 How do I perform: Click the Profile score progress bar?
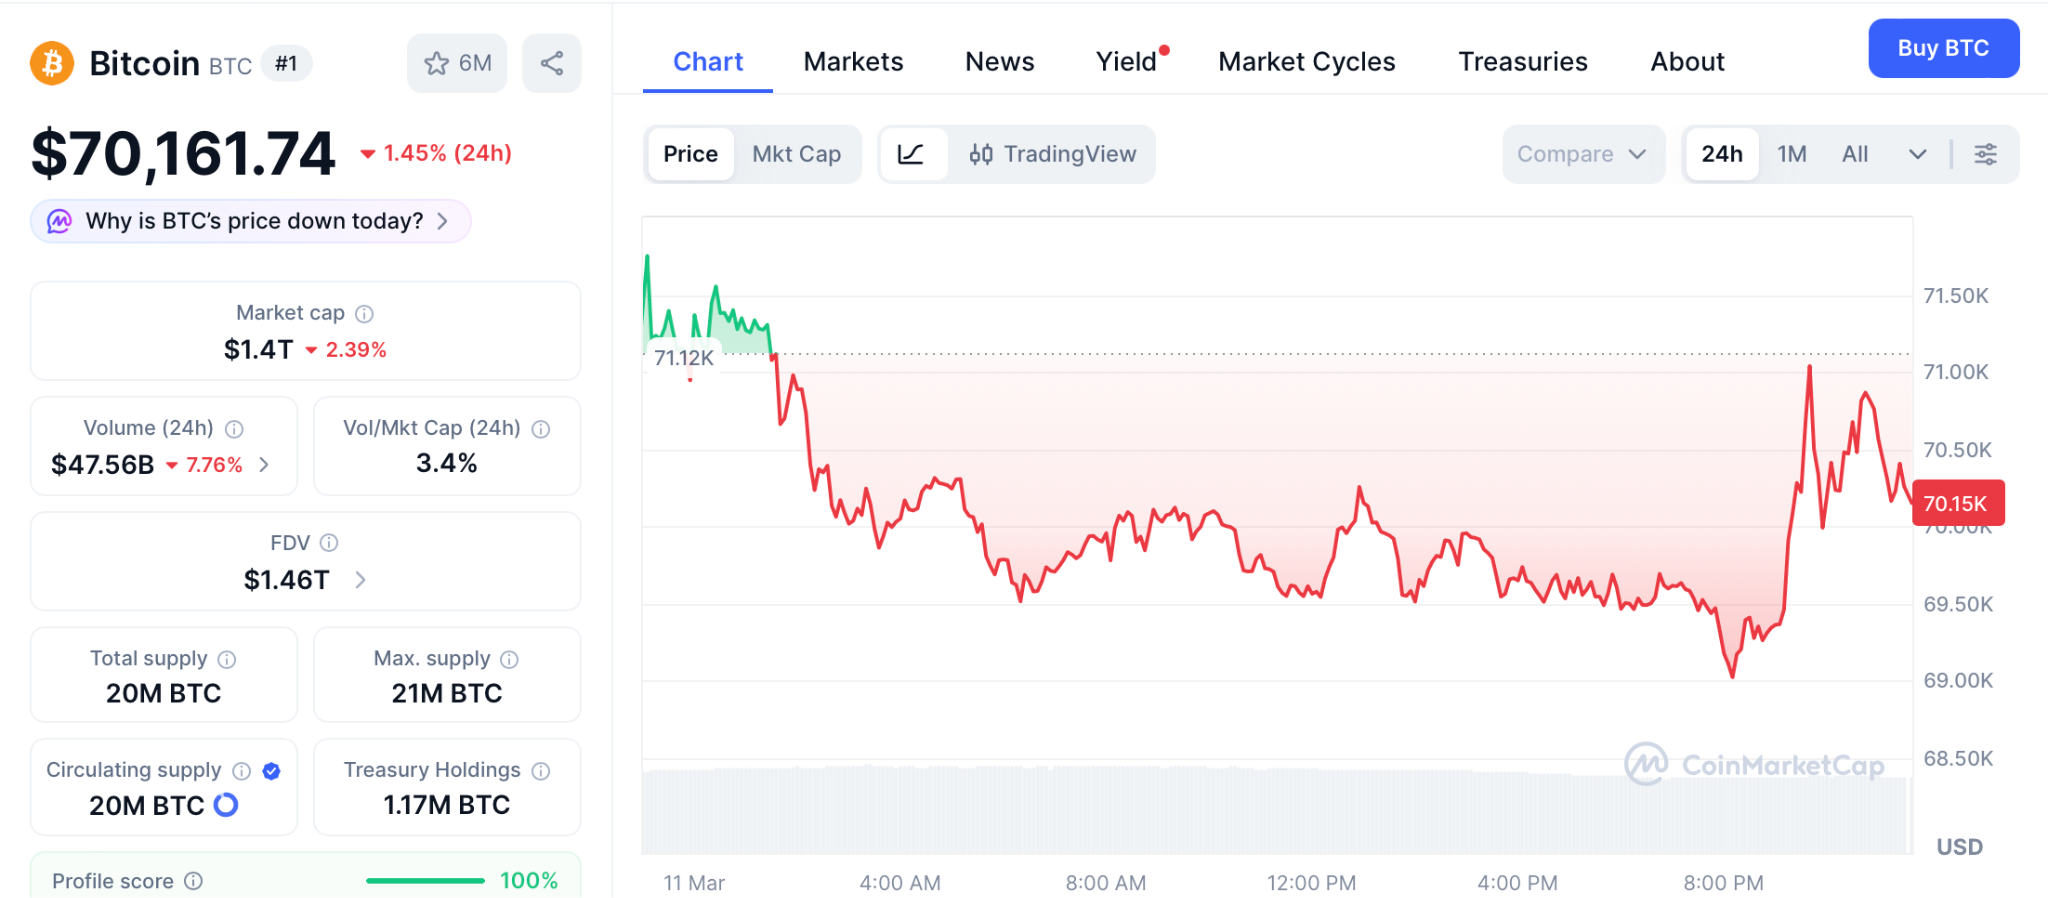coord(425,881)
